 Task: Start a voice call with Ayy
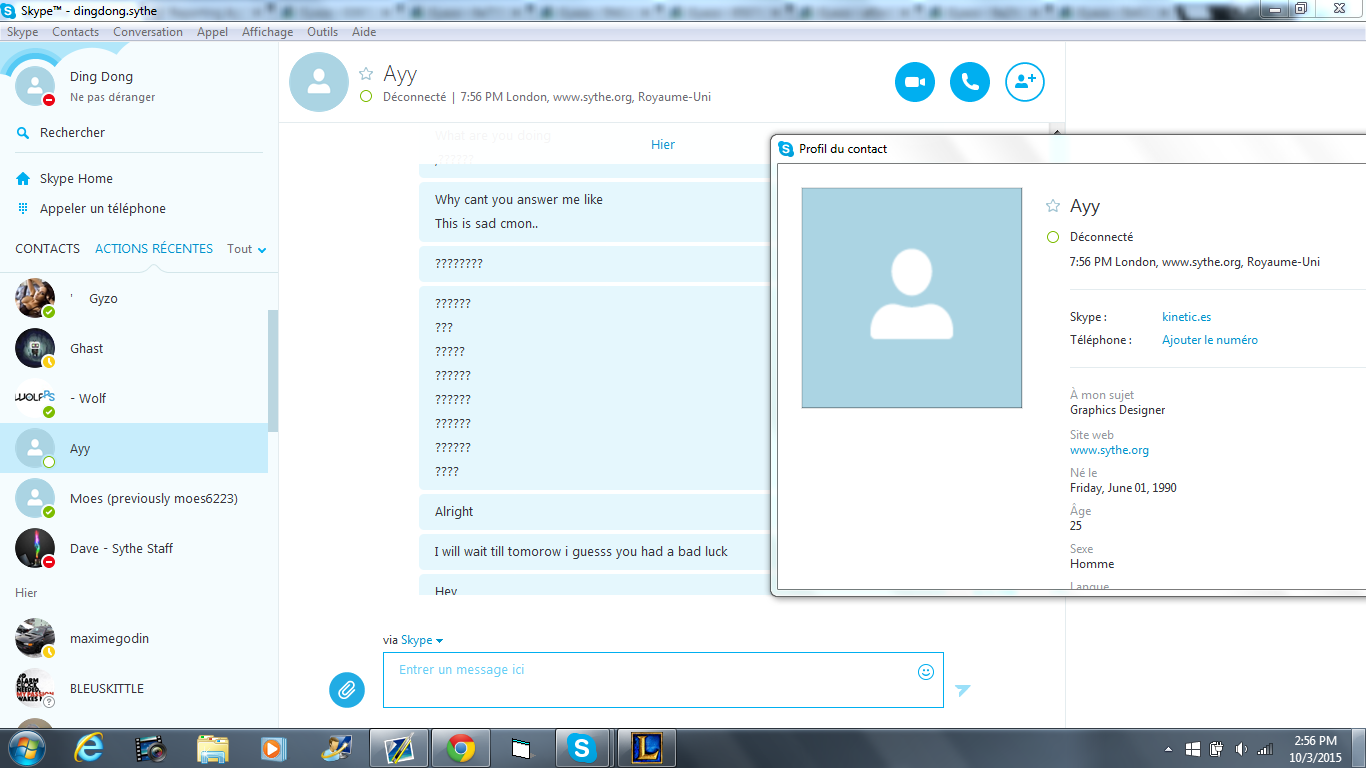969,82
